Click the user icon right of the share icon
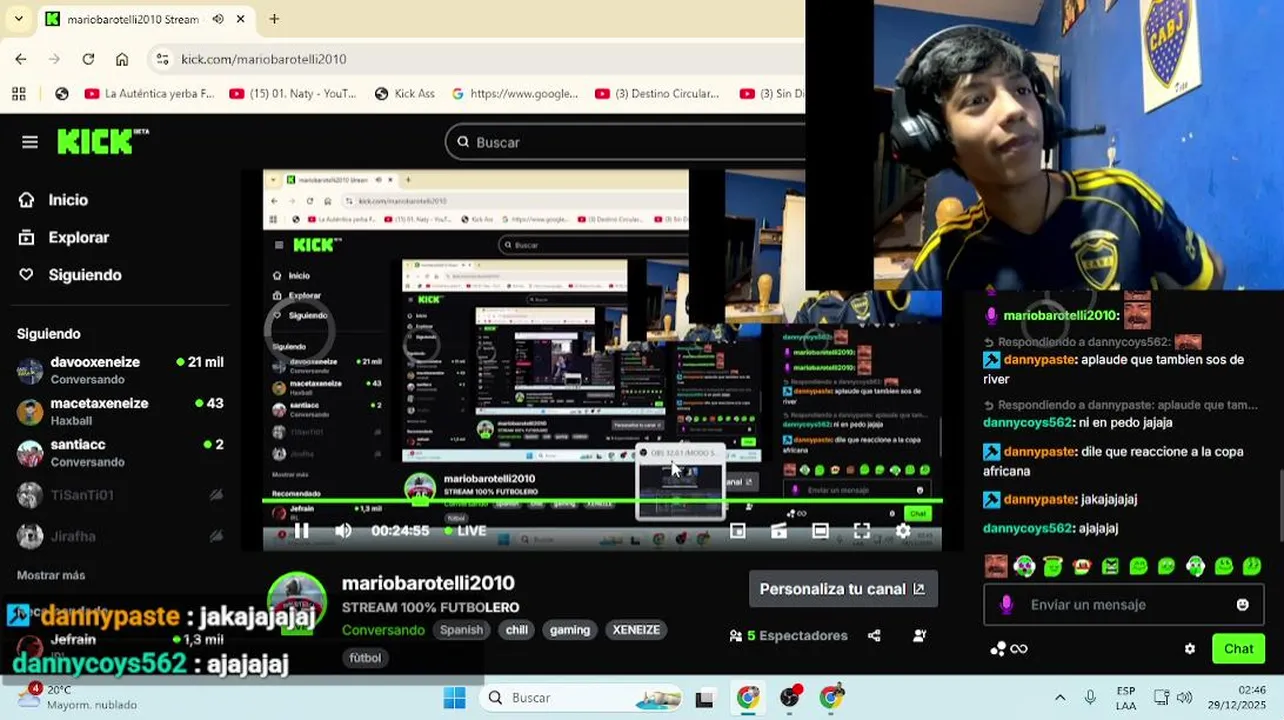Image resolution: width=1284 pixels, height=720 pixels. (x=919, y=635)
